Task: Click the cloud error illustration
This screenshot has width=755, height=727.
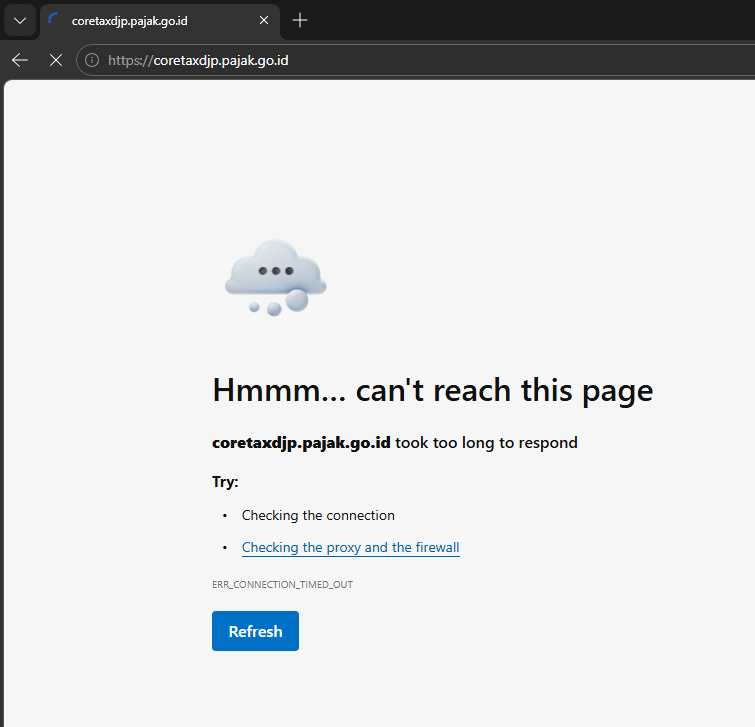Action: click(275, 277)
